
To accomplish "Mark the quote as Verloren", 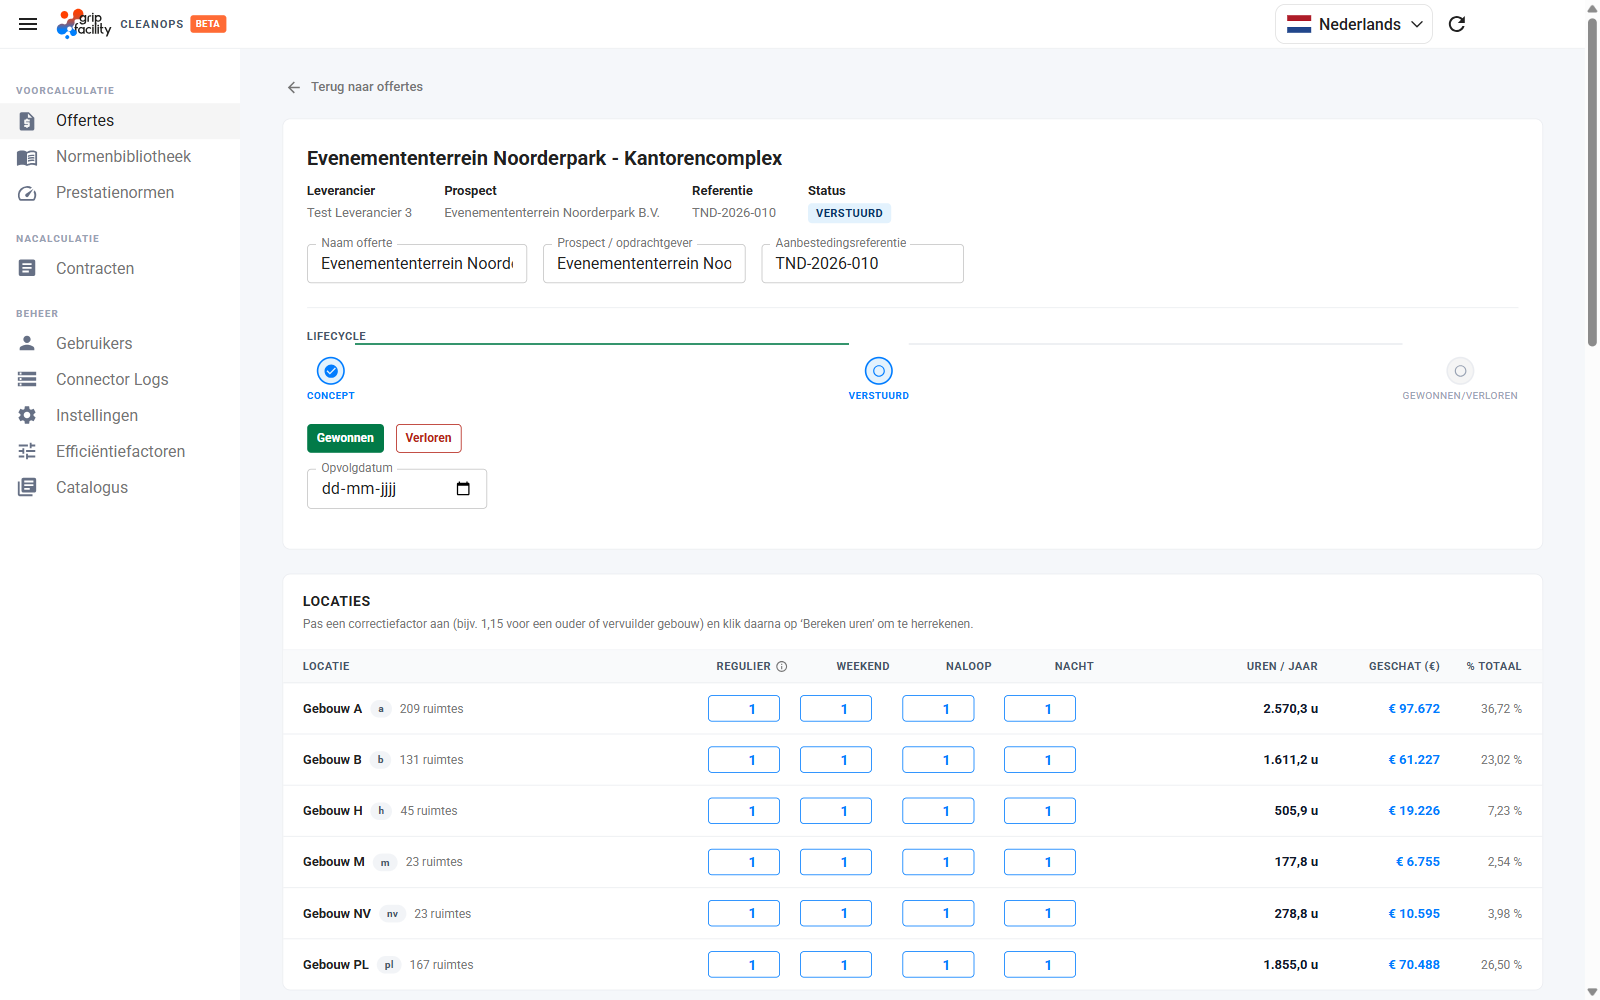I will 428,438.
